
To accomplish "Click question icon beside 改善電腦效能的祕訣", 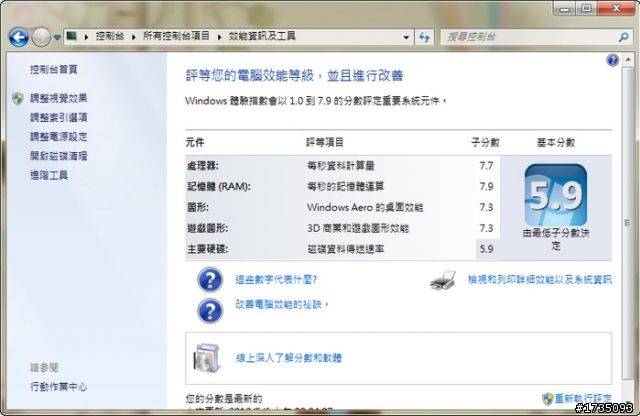I will 210,311.
